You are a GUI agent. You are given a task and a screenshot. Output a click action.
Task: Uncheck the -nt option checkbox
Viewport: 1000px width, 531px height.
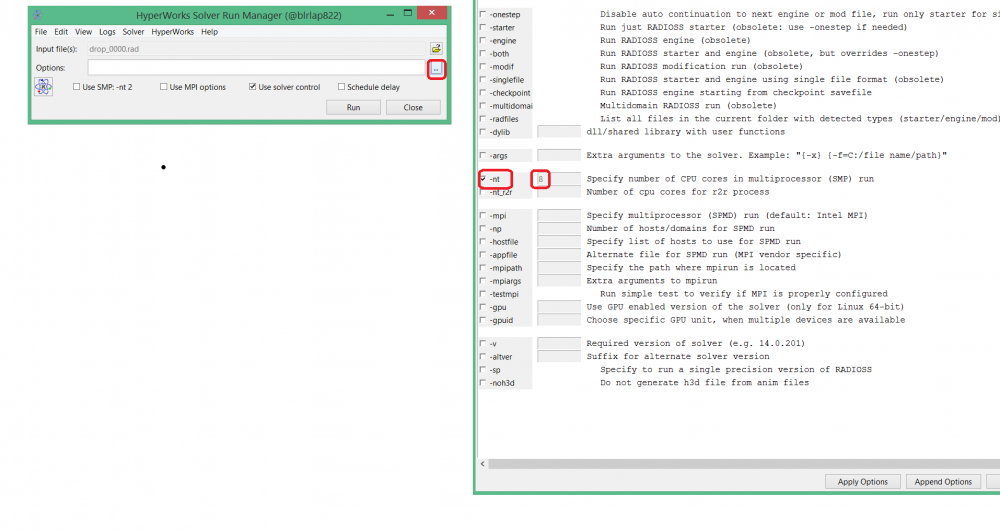[x=483, y=179]
